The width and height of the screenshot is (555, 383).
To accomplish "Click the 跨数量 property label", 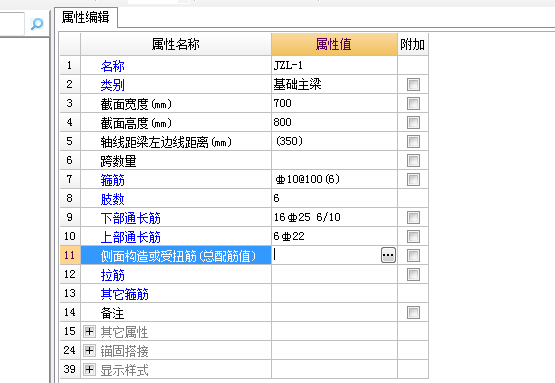I will tap(119, 161).
